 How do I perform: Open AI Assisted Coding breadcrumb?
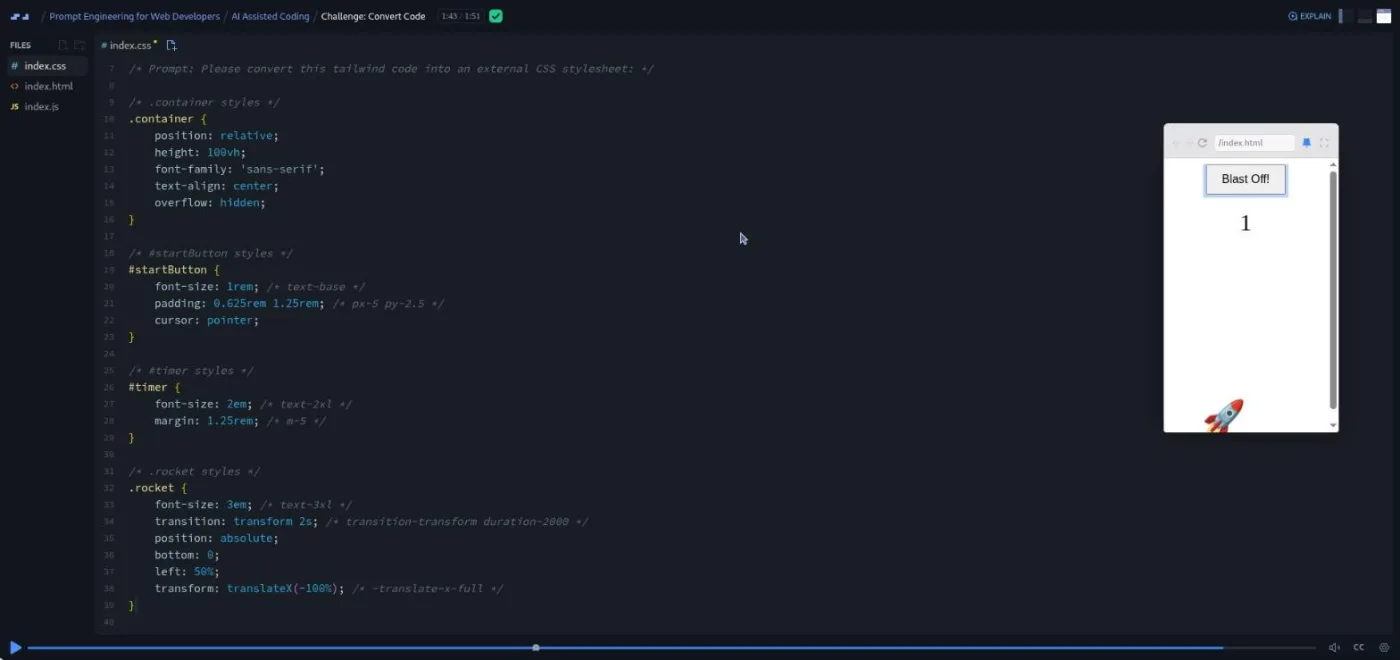tap(270, 16)
